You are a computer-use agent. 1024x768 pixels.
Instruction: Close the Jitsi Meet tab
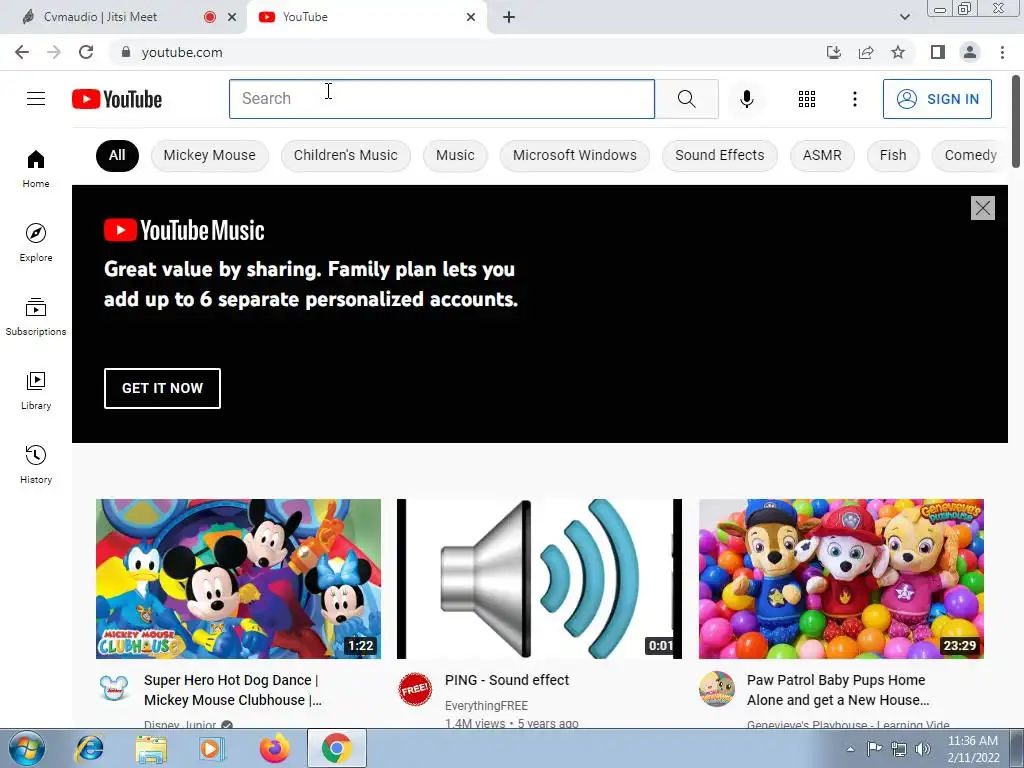pyautogui.click(x=232, y=17)
